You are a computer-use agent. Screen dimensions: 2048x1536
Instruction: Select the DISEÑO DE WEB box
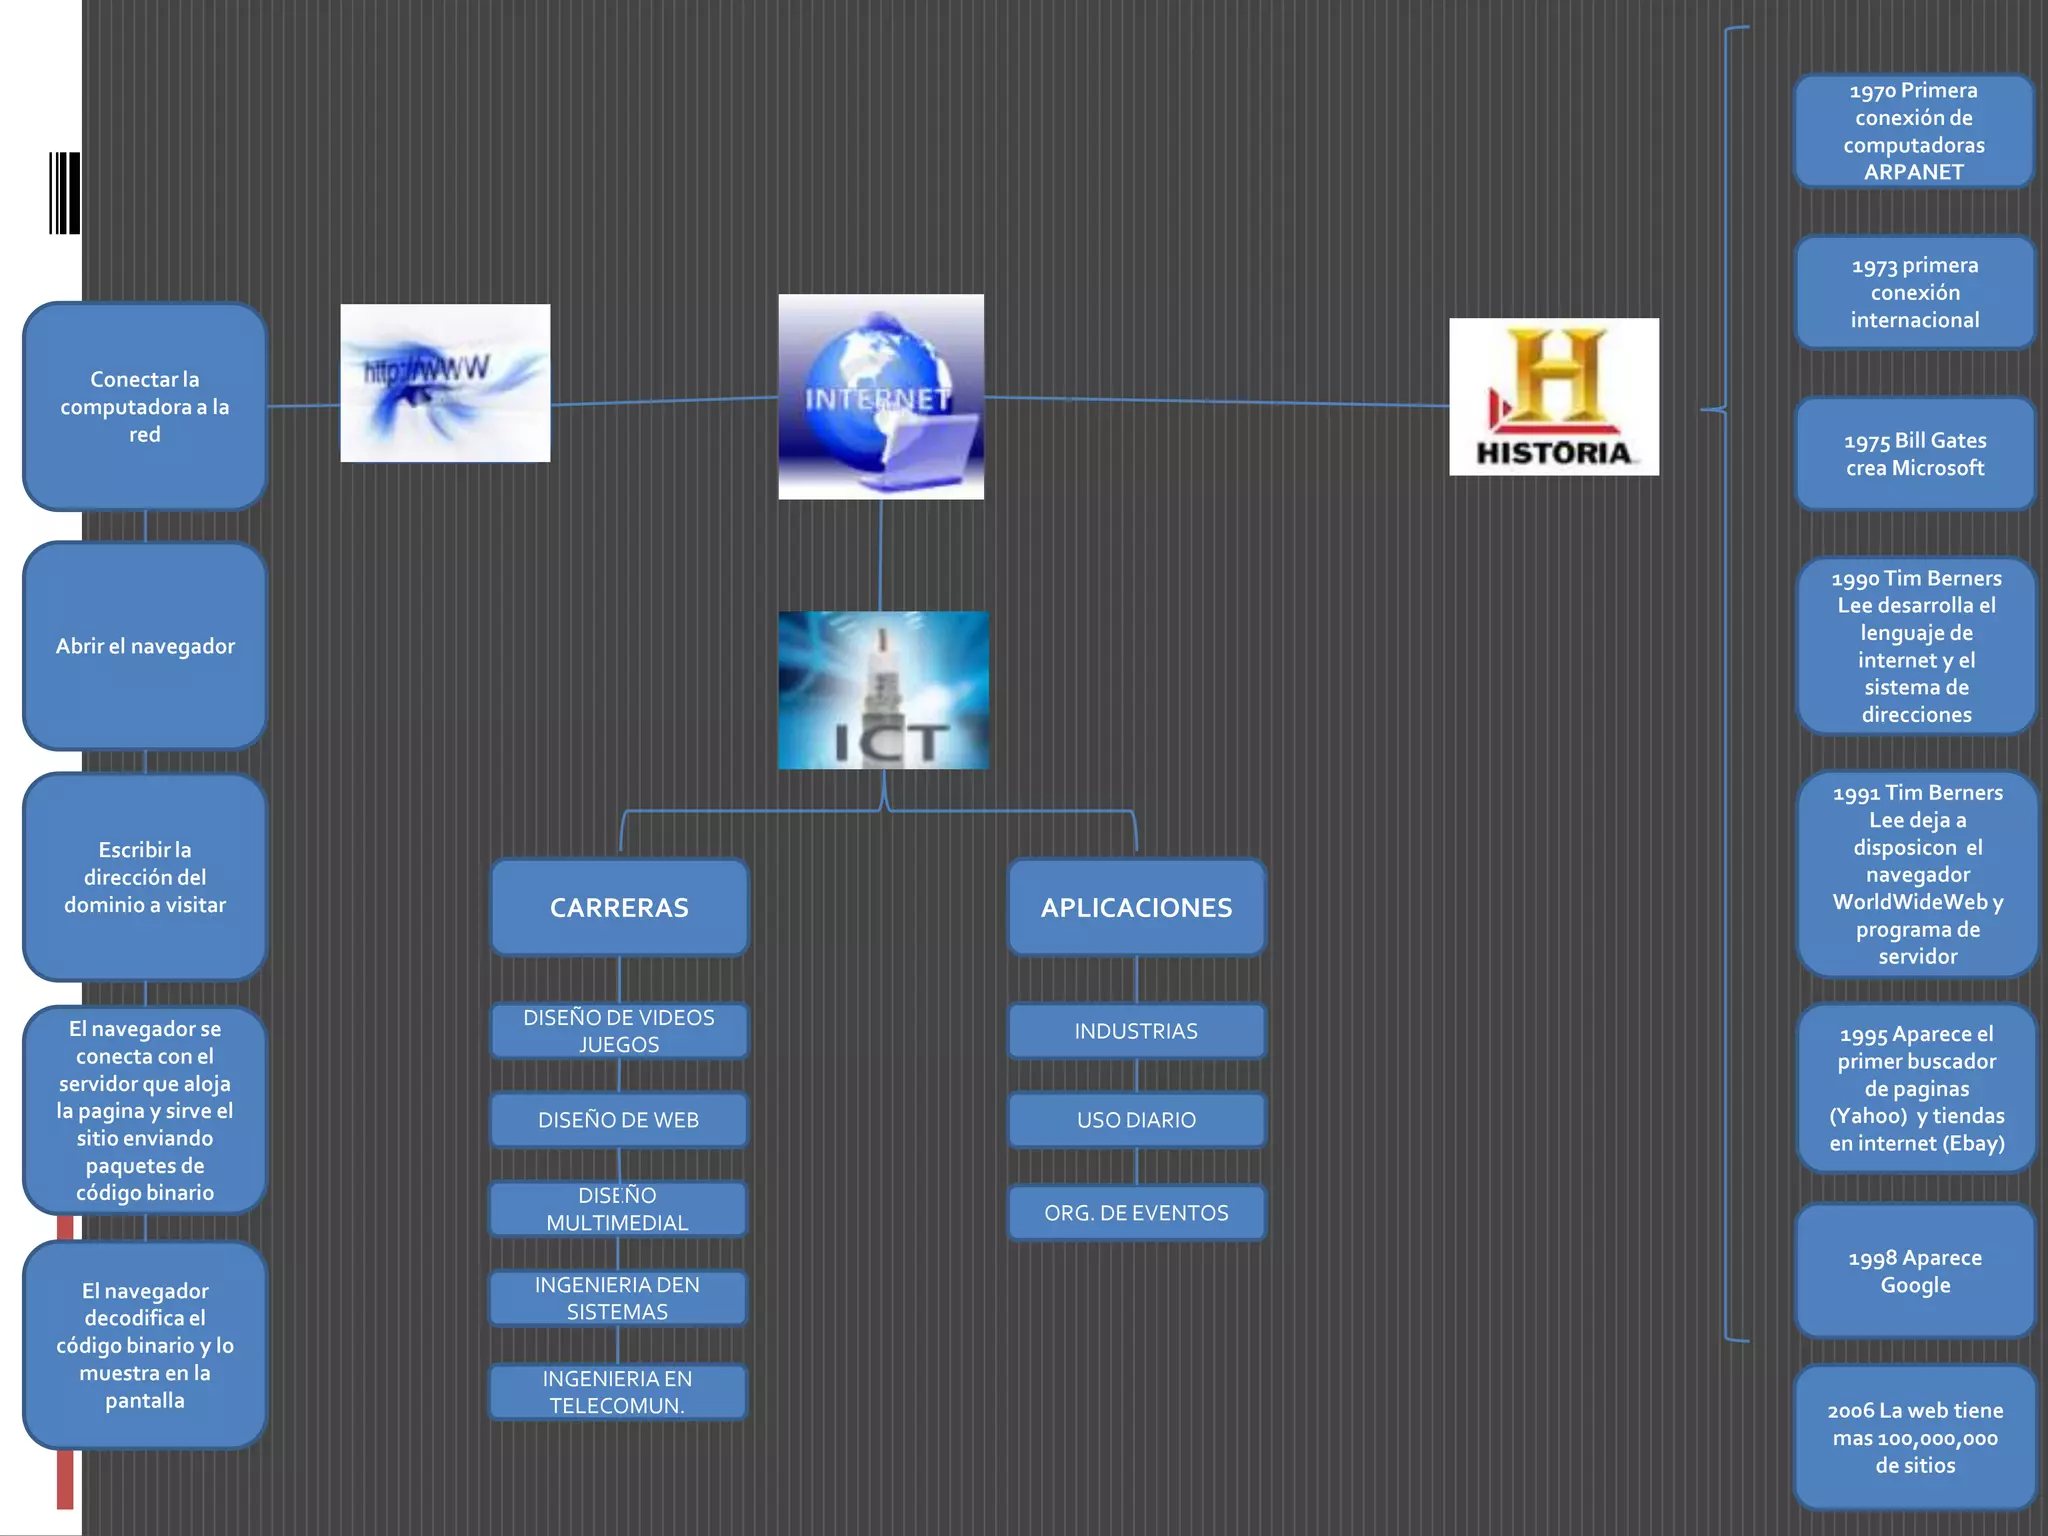619,1120
